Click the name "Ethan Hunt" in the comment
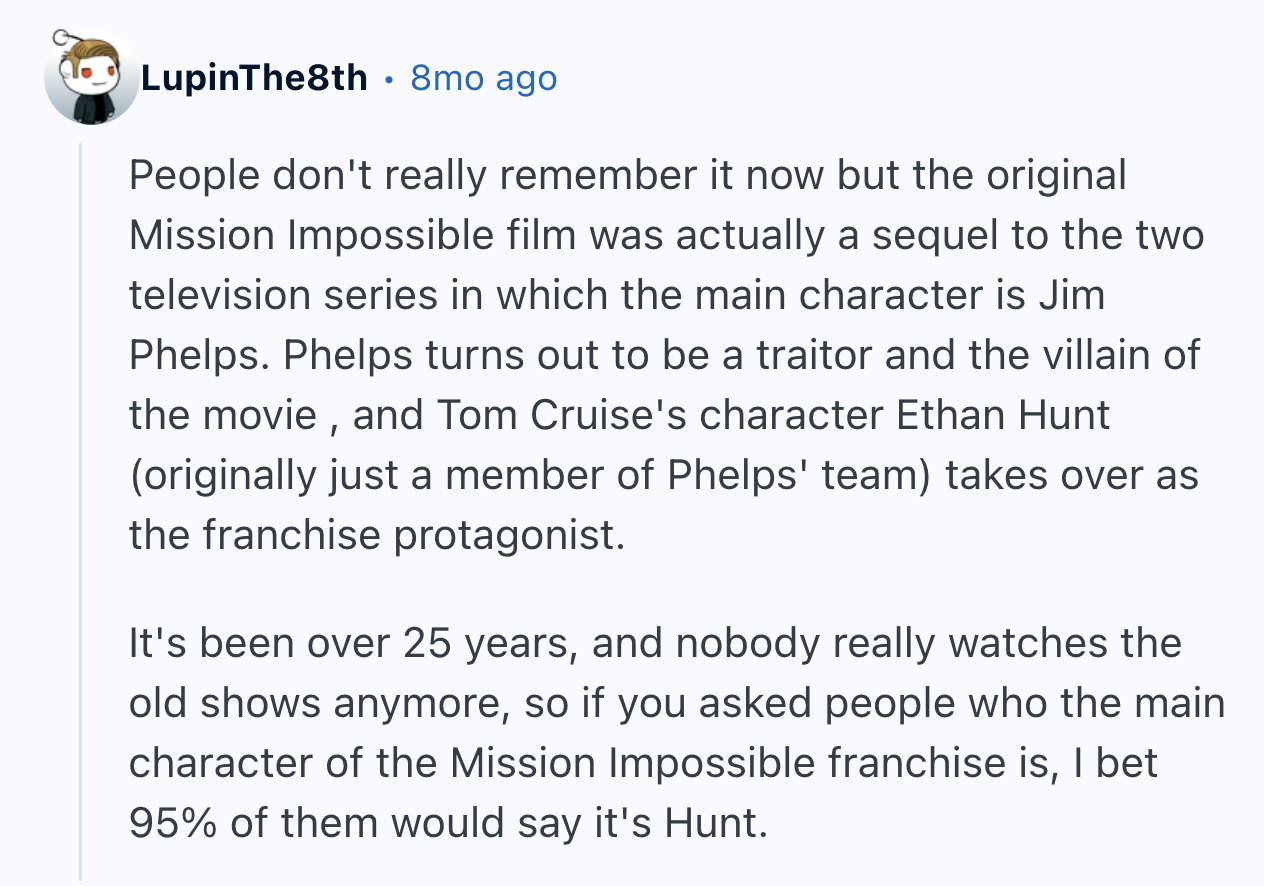 point(1003,415)
